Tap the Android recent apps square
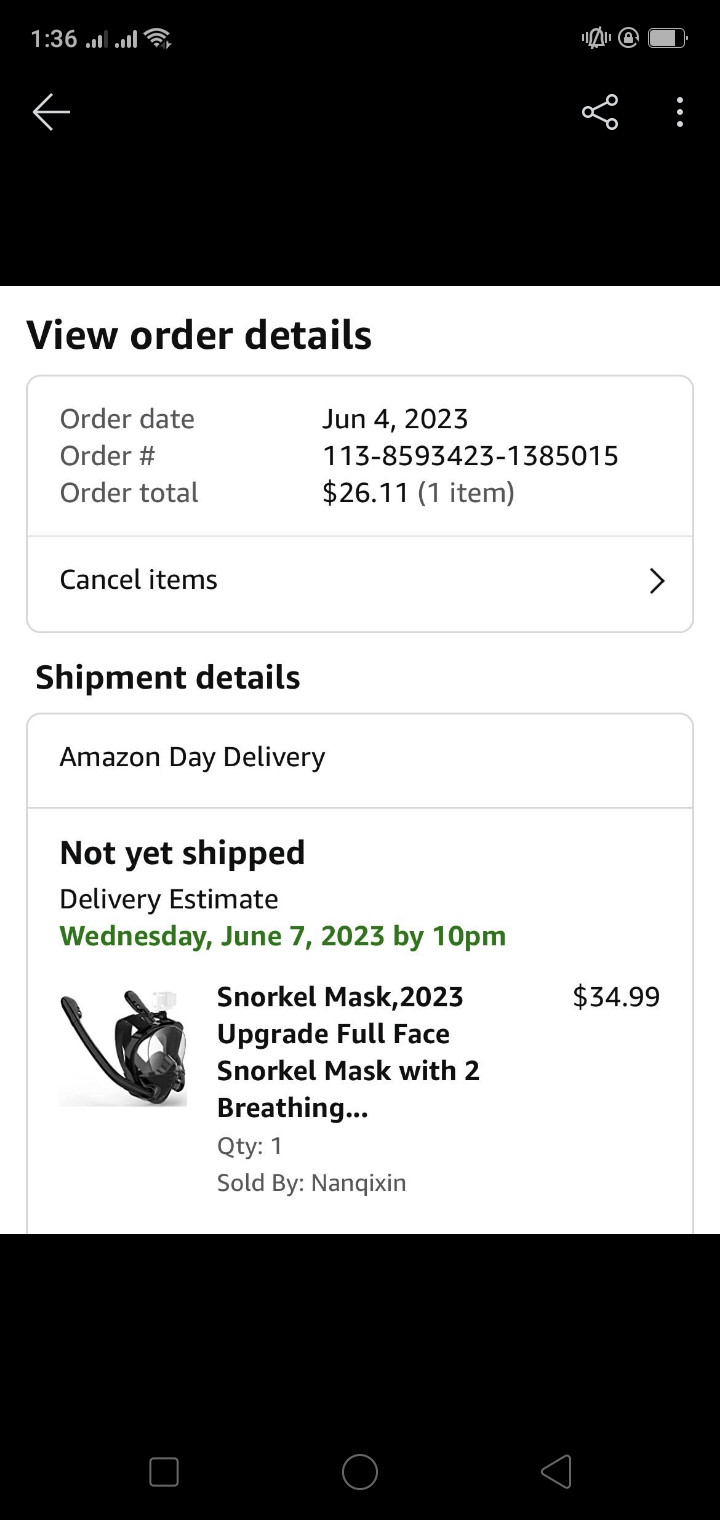 pyautogui.click(x=164, y=1472)
